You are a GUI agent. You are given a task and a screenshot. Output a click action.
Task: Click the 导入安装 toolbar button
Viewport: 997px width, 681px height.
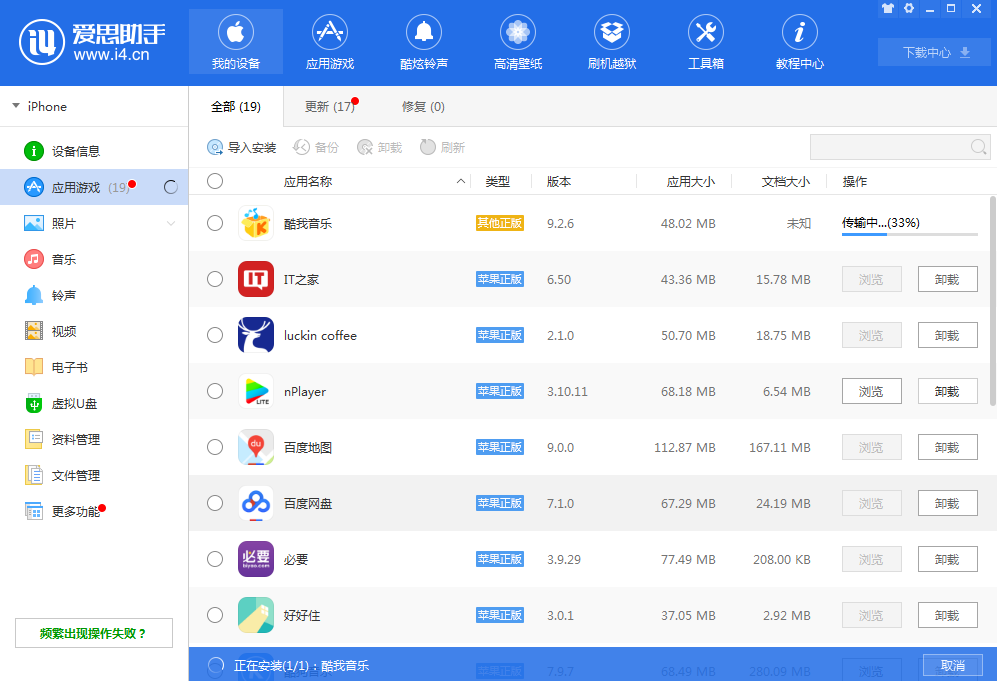point(242,148)
